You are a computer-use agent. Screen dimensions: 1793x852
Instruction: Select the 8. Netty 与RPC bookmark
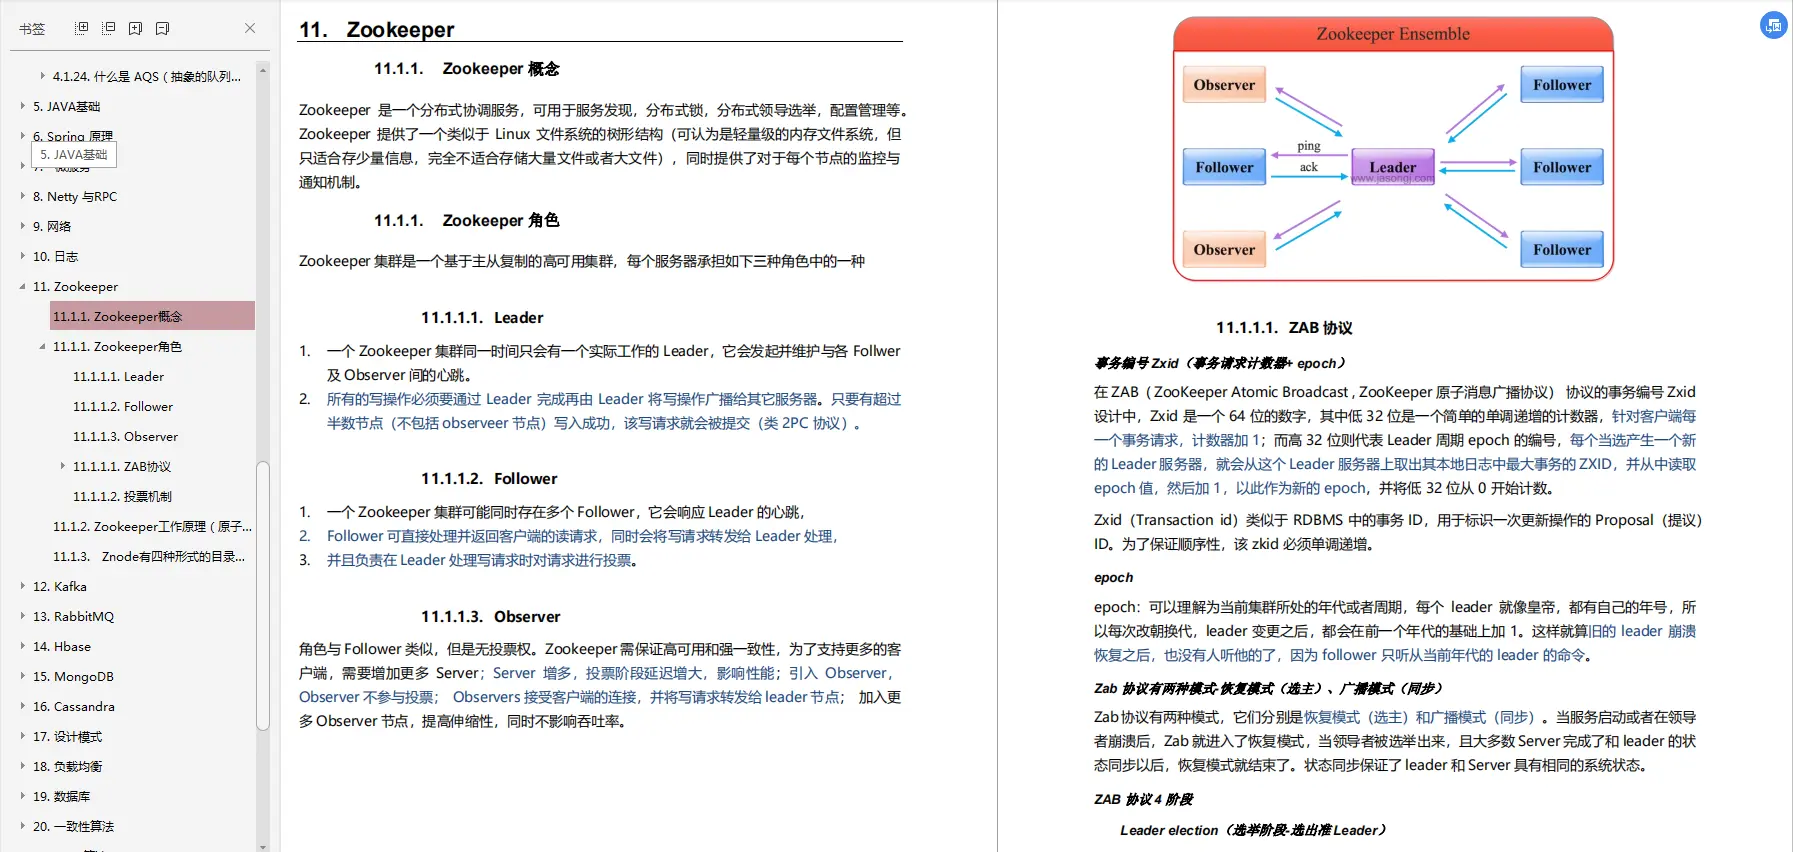point(75,196)
